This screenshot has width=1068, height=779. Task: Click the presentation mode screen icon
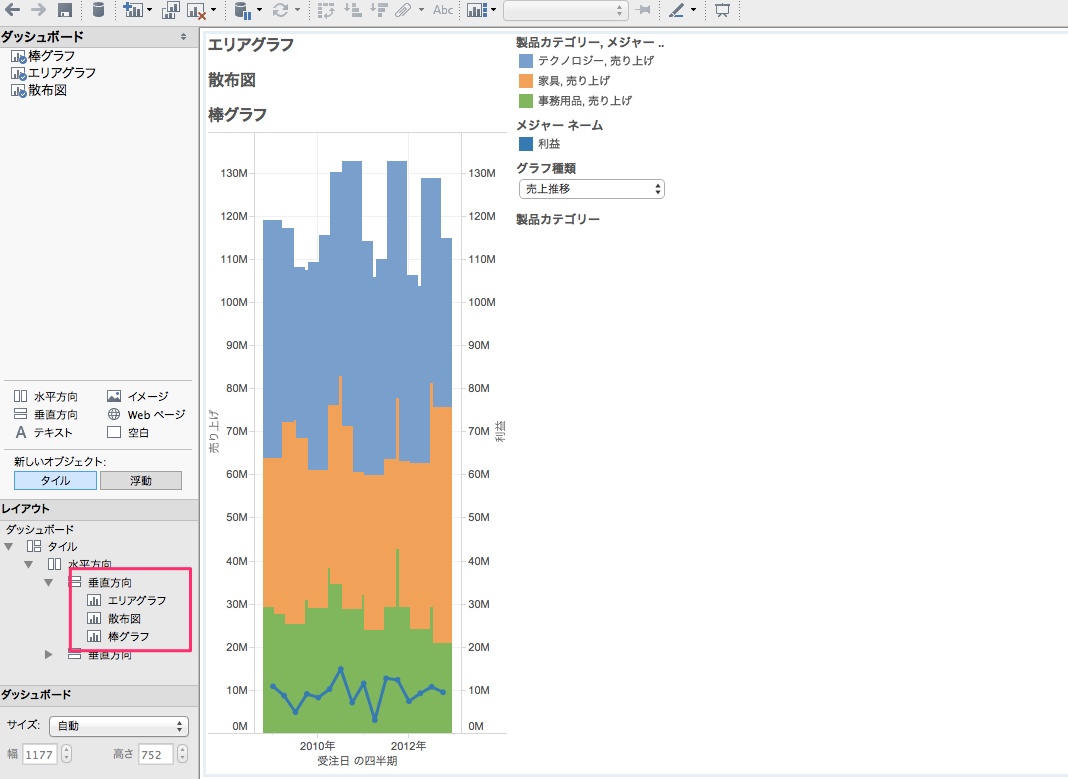(x=723, y=10)
